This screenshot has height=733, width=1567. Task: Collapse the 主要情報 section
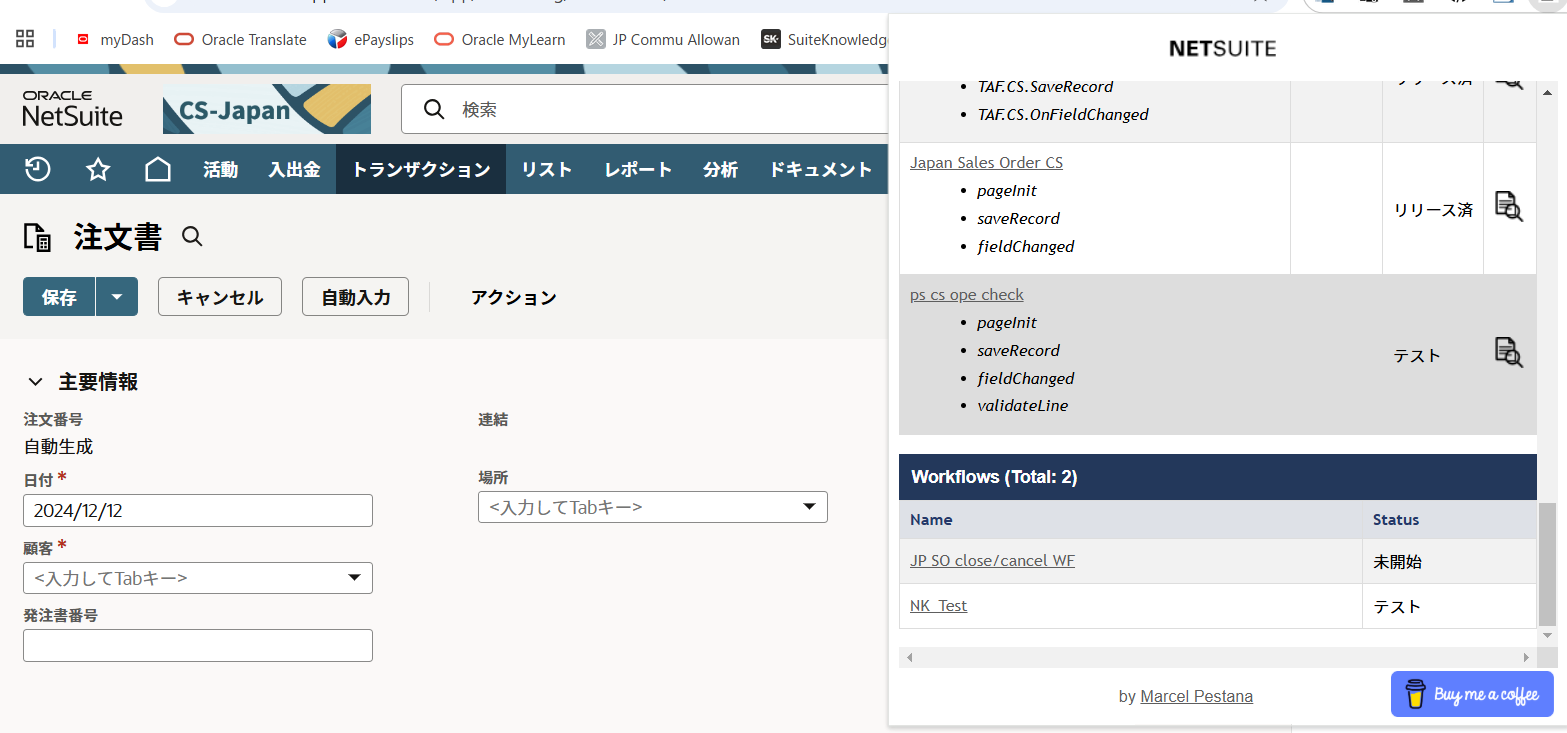[x=35, y=382]
